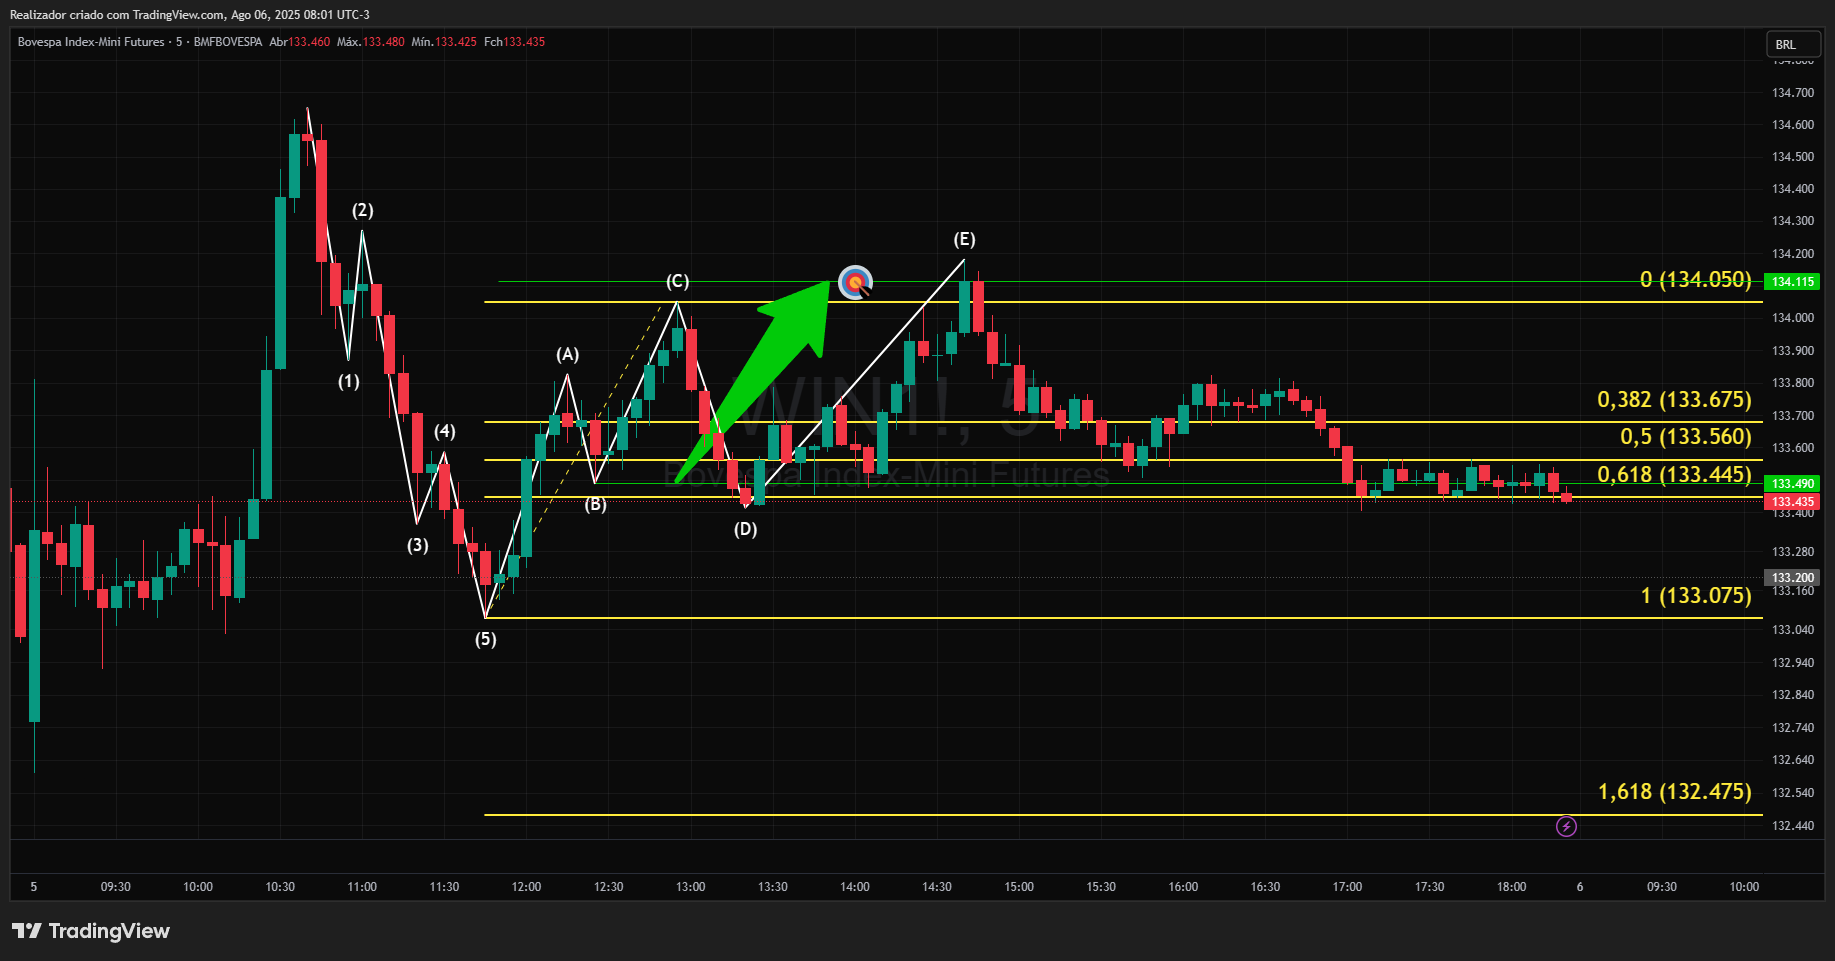Click the wave label (4)

coord(444,431)
